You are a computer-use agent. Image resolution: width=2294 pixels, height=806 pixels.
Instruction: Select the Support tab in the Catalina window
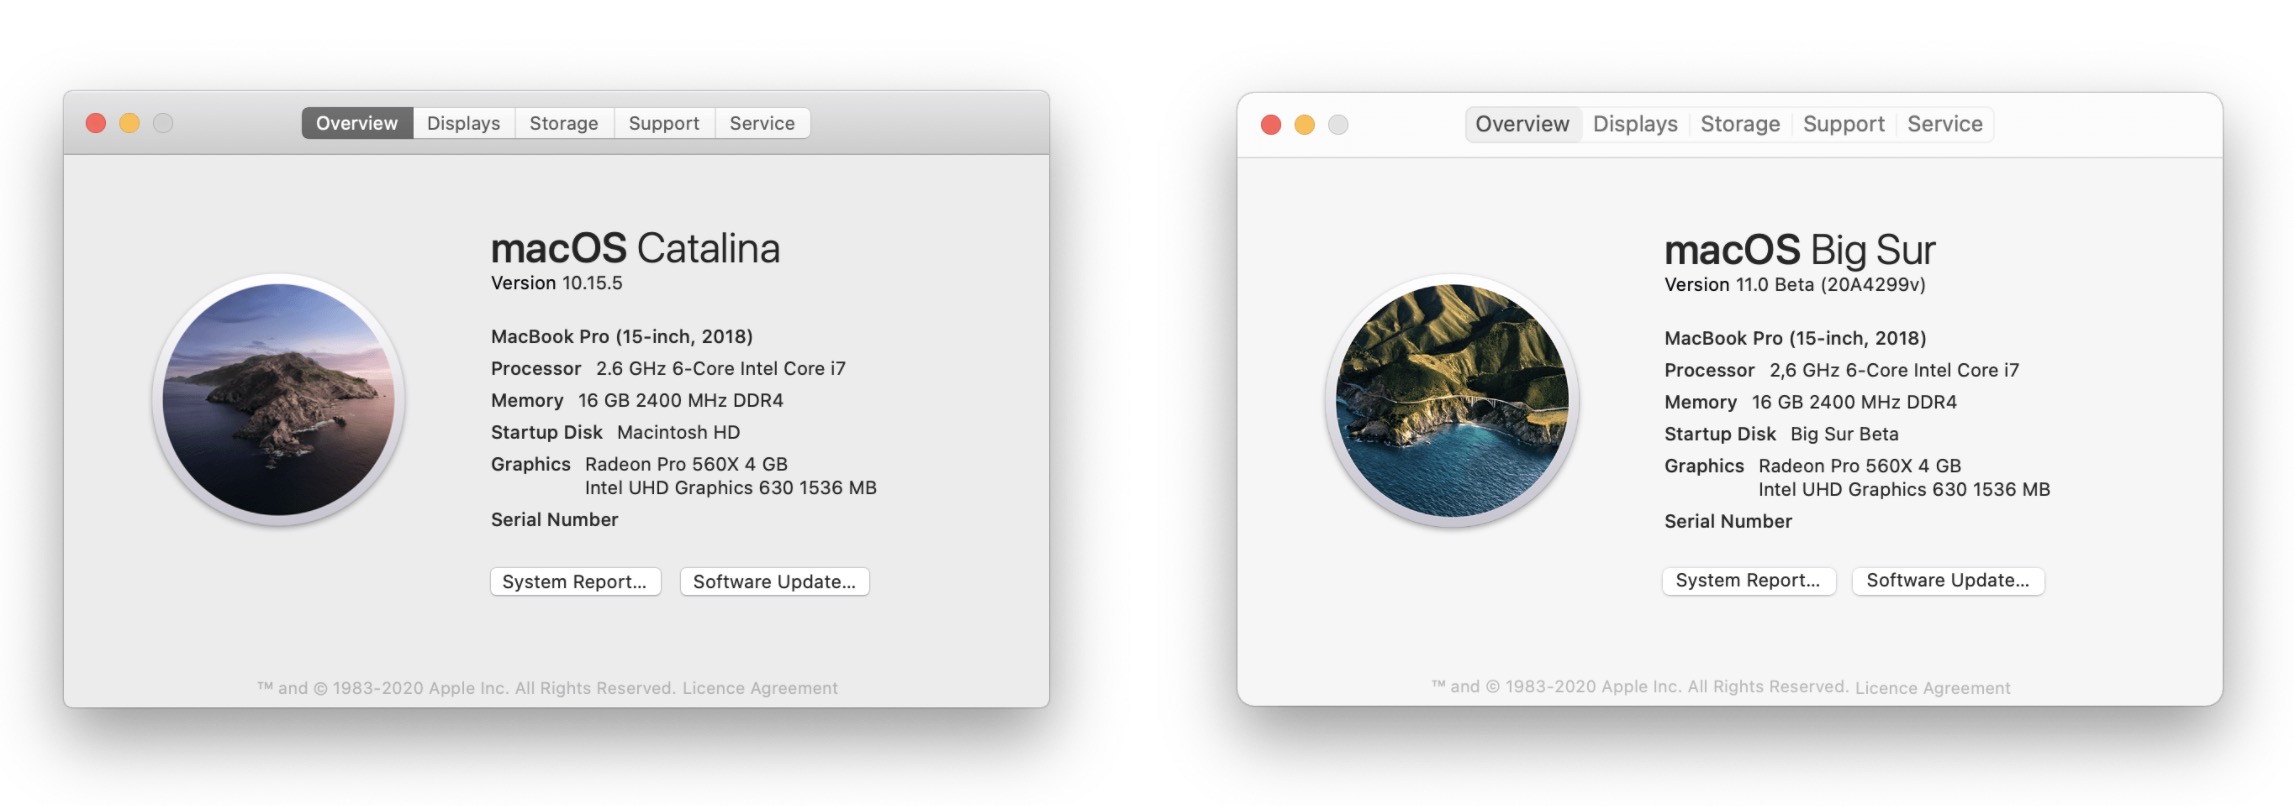pyautogui.click(x=664, y=123)
